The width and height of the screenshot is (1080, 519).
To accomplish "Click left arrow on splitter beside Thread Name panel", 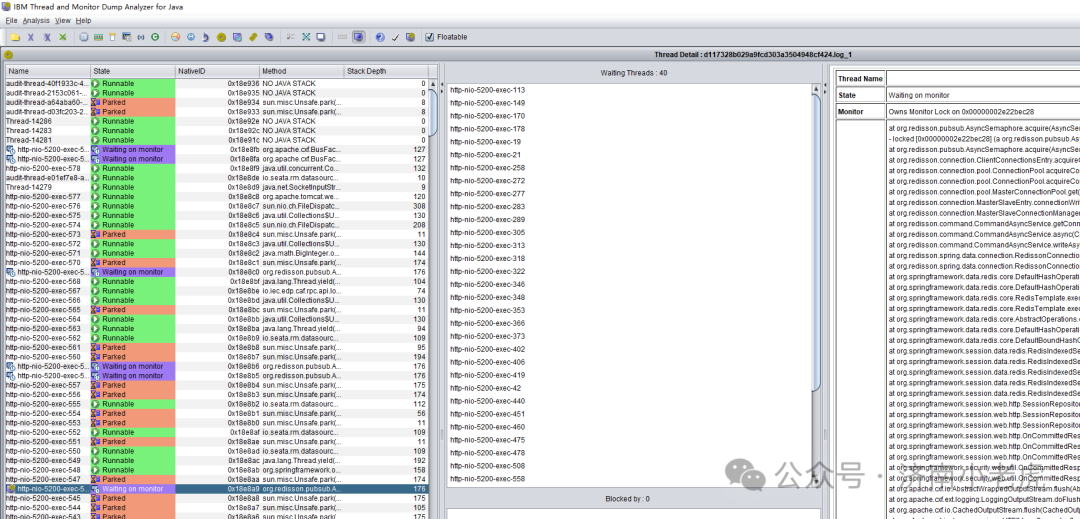I will click(825, 86).
